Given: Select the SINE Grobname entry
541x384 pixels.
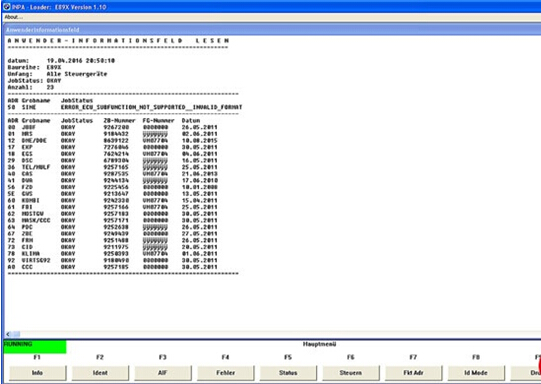Looking at the screenshot, I should 29,107.
